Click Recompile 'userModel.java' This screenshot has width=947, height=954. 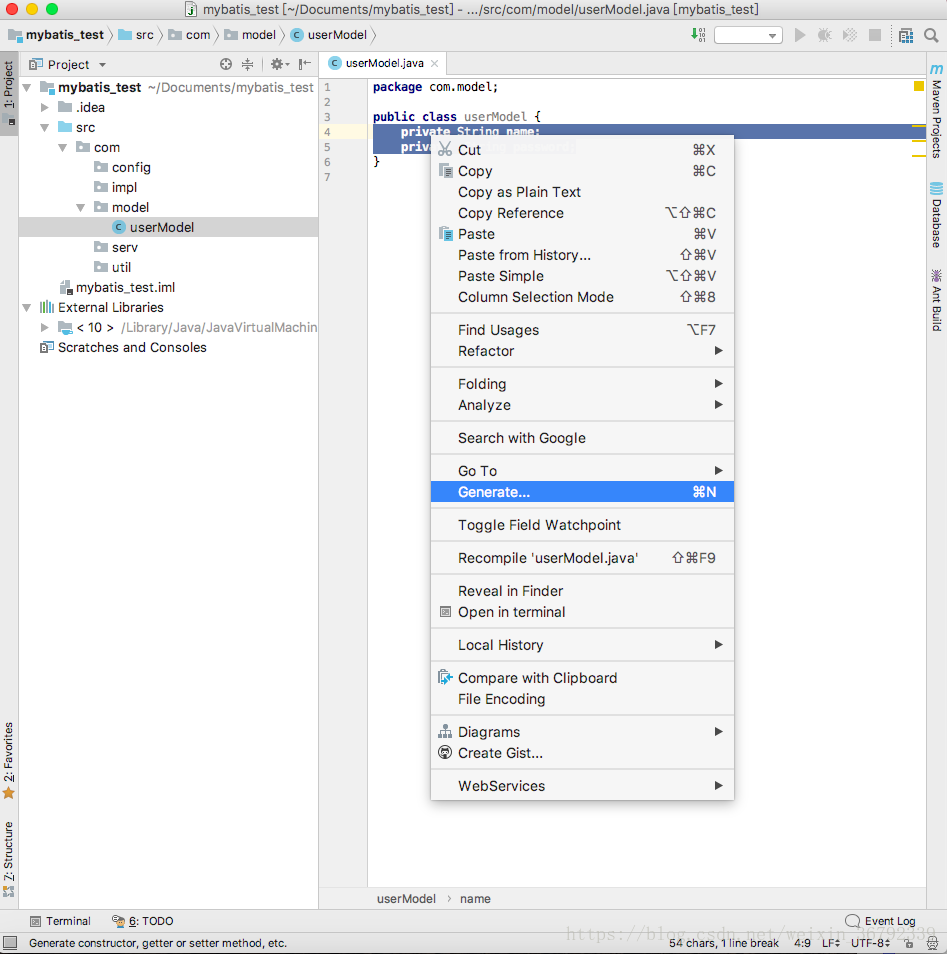582,558
